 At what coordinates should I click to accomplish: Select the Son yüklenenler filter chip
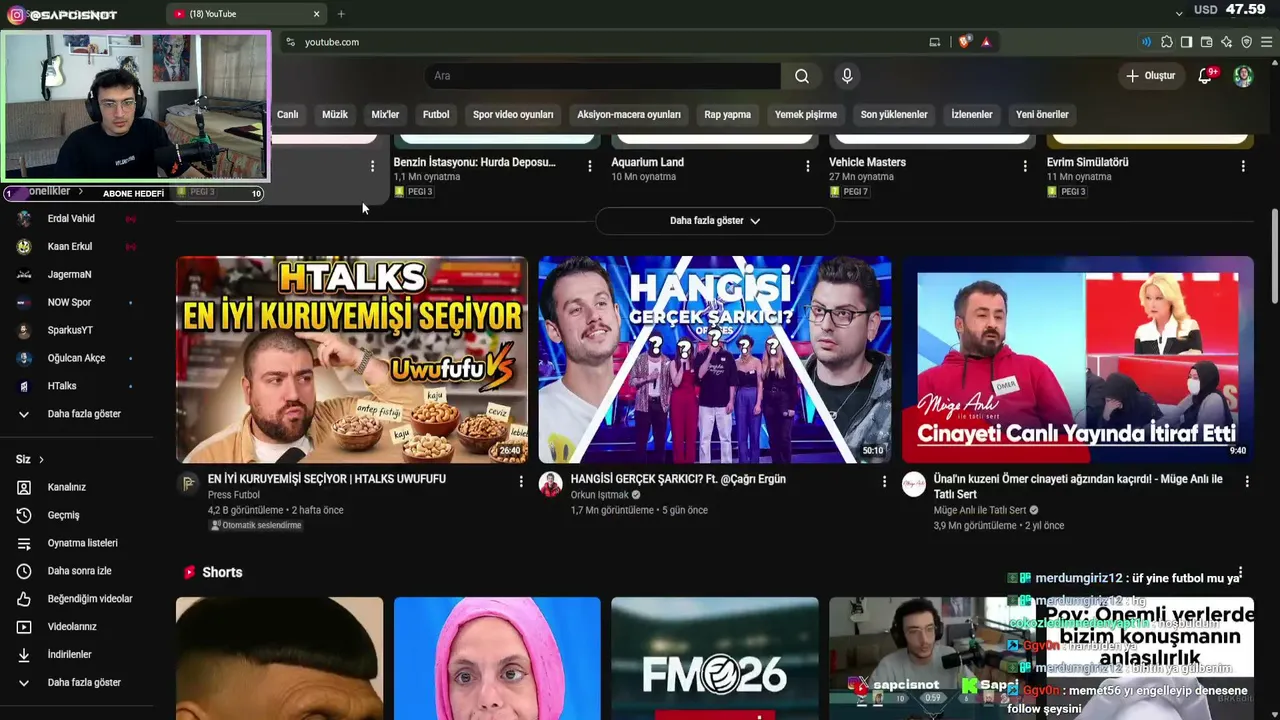click(x=894, y=115)
